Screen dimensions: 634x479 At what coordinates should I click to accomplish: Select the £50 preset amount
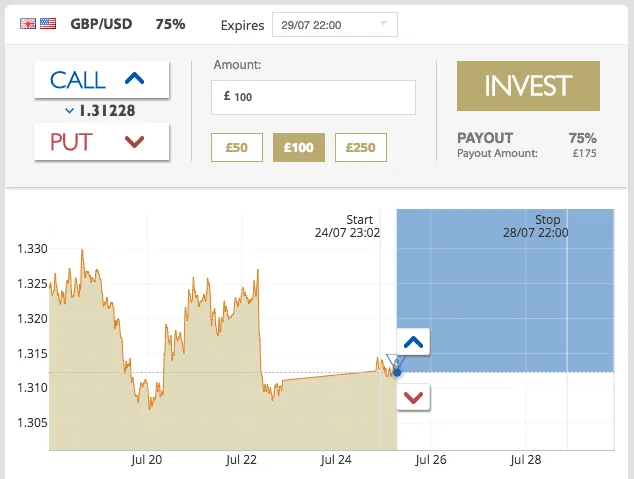click(237, 148)
